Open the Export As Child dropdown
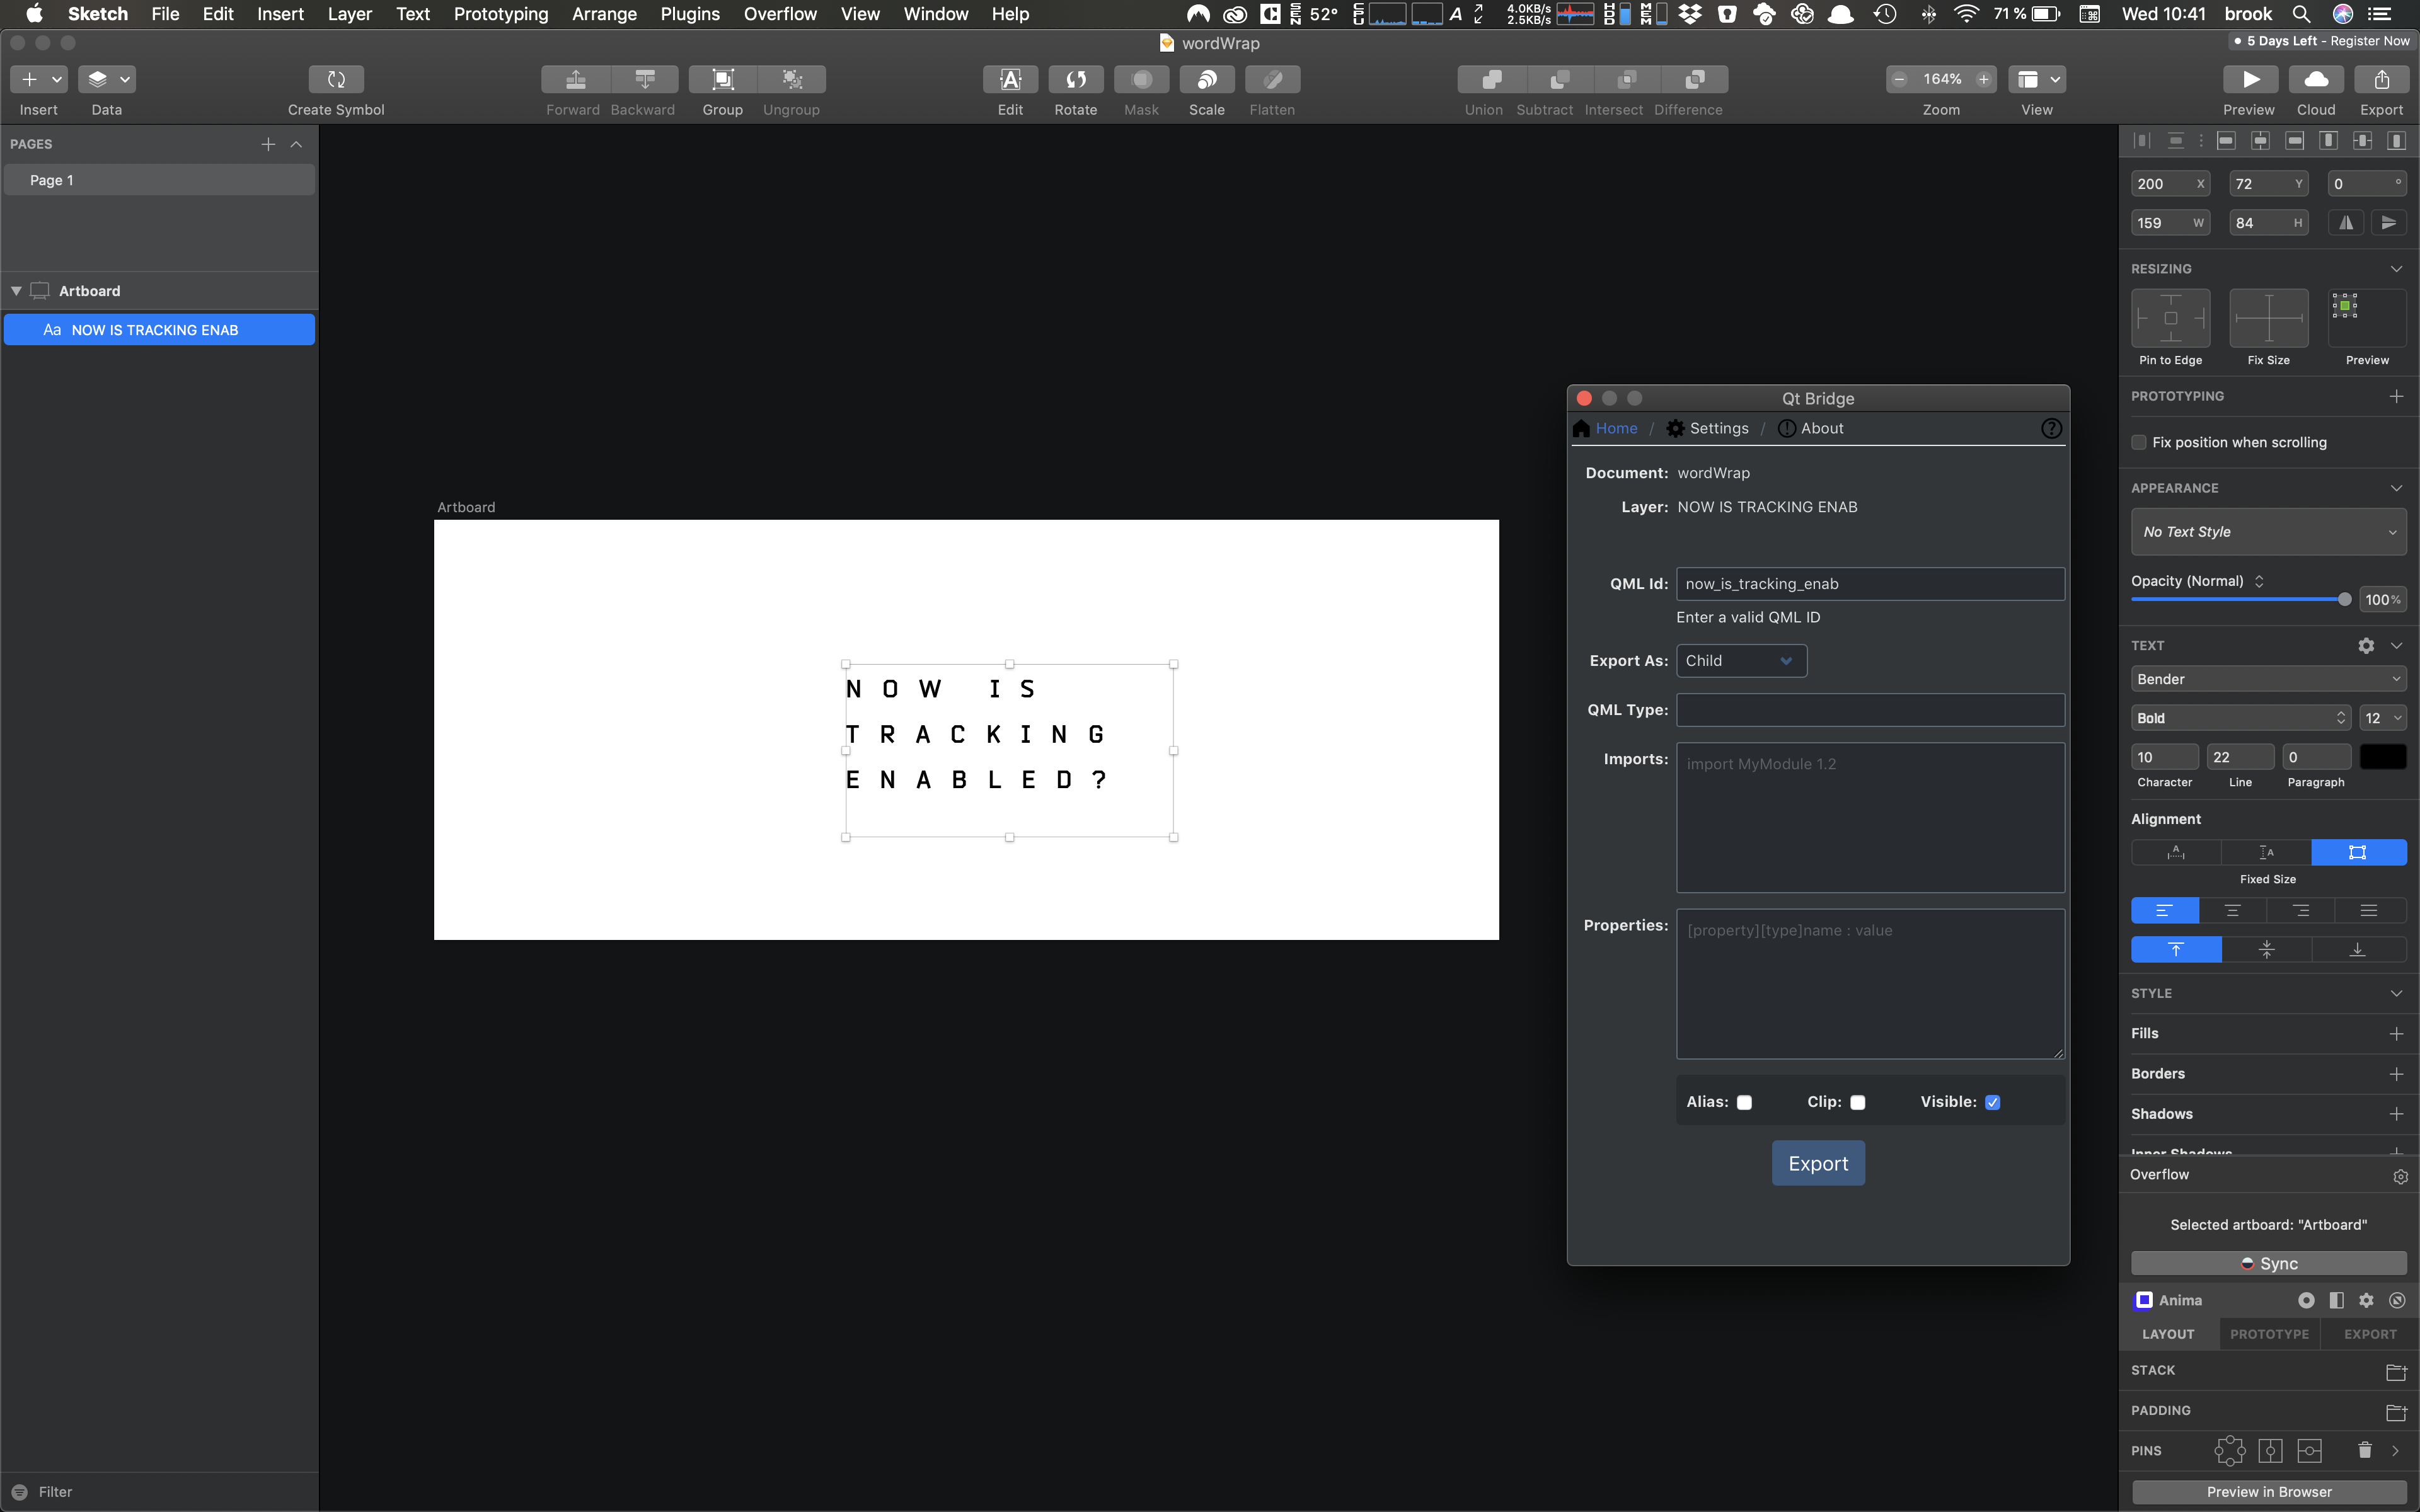 tap(1741, 661)
